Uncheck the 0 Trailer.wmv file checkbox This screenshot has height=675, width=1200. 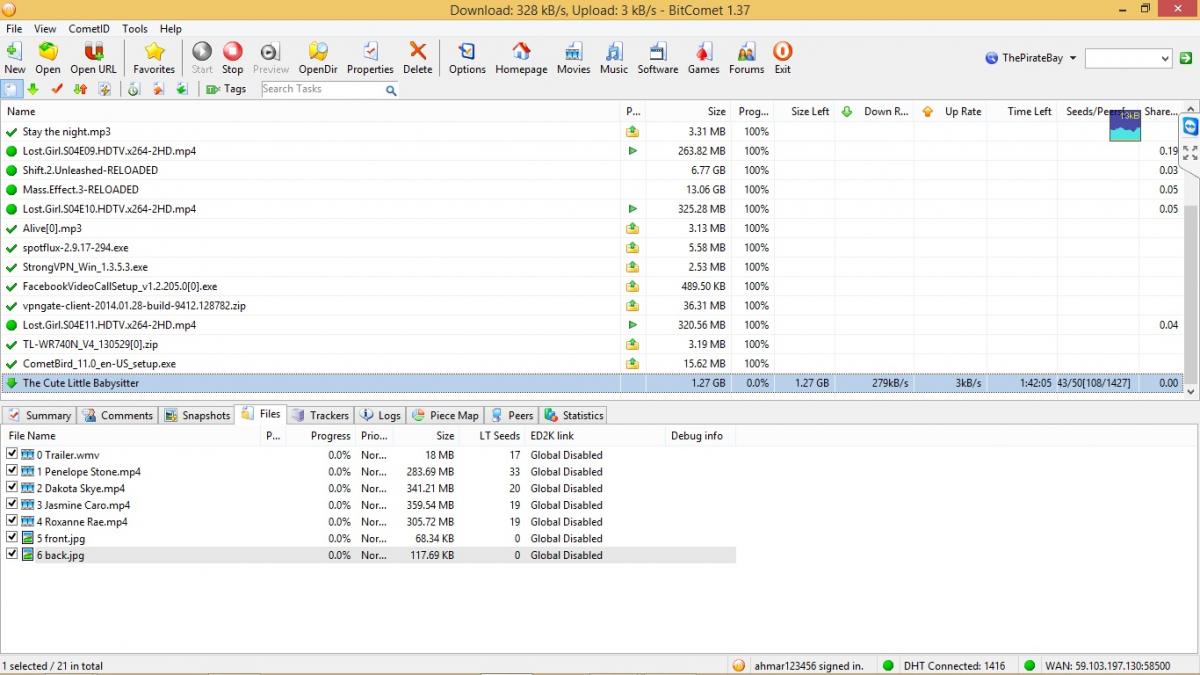click(12, 455)
